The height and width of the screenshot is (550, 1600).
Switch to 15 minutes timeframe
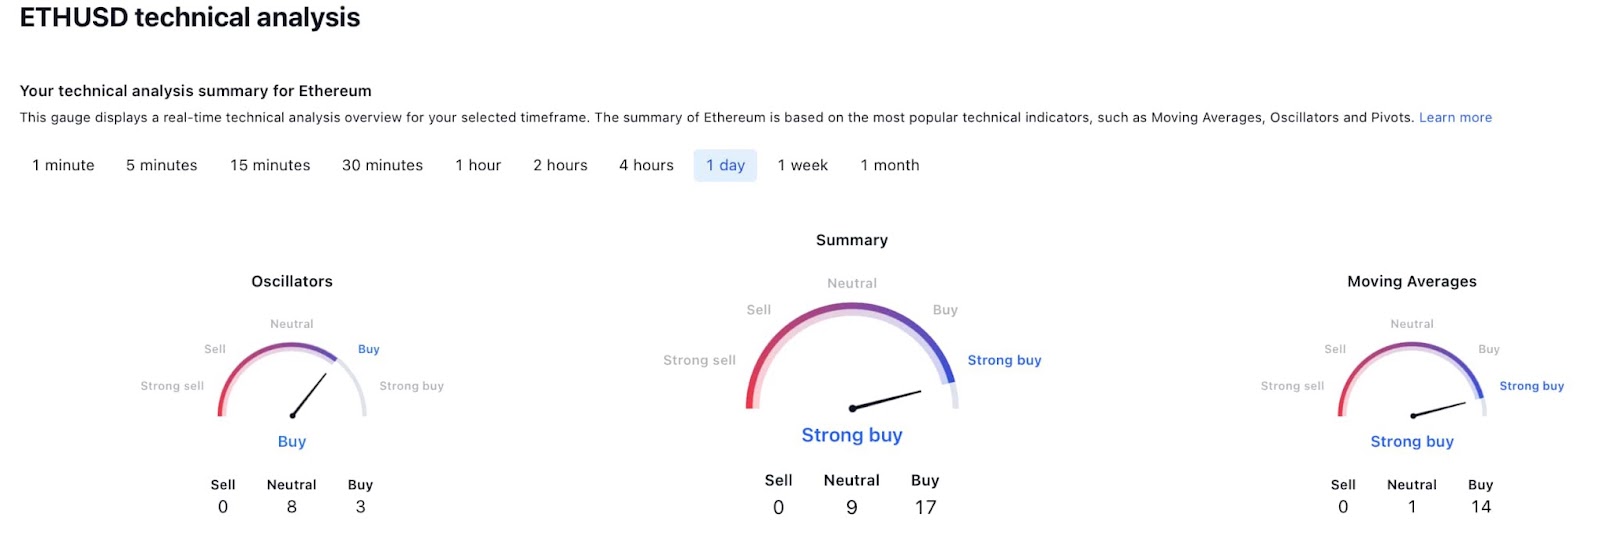click(270, 165)
